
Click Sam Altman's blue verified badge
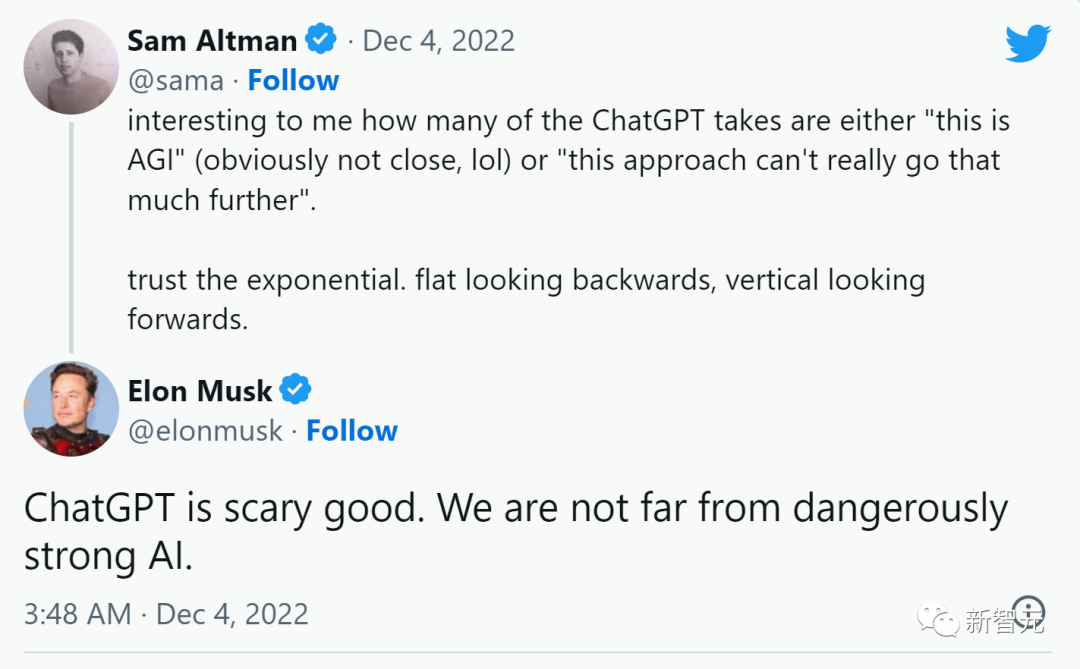(321, 40)
